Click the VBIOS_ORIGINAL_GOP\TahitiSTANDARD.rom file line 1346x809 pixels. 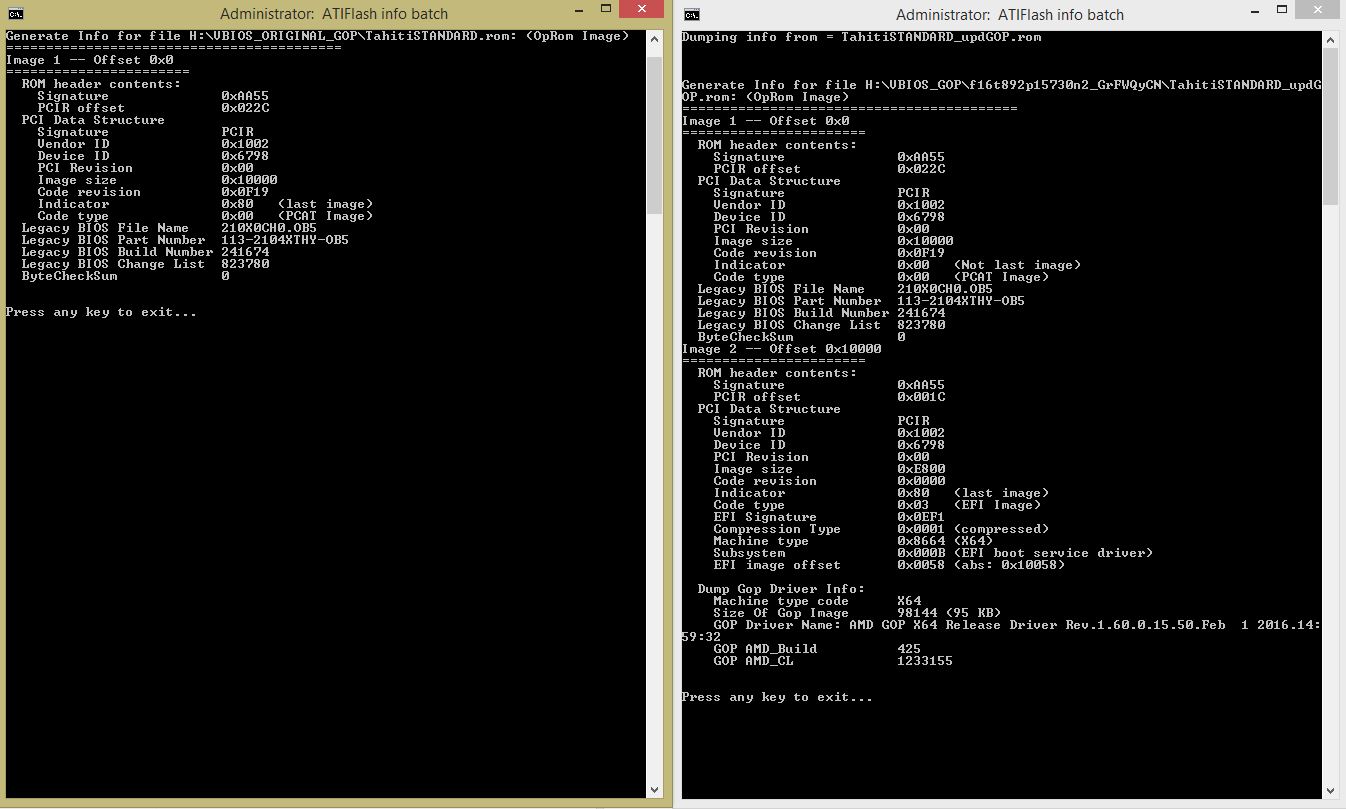click(x=318, y=36)
